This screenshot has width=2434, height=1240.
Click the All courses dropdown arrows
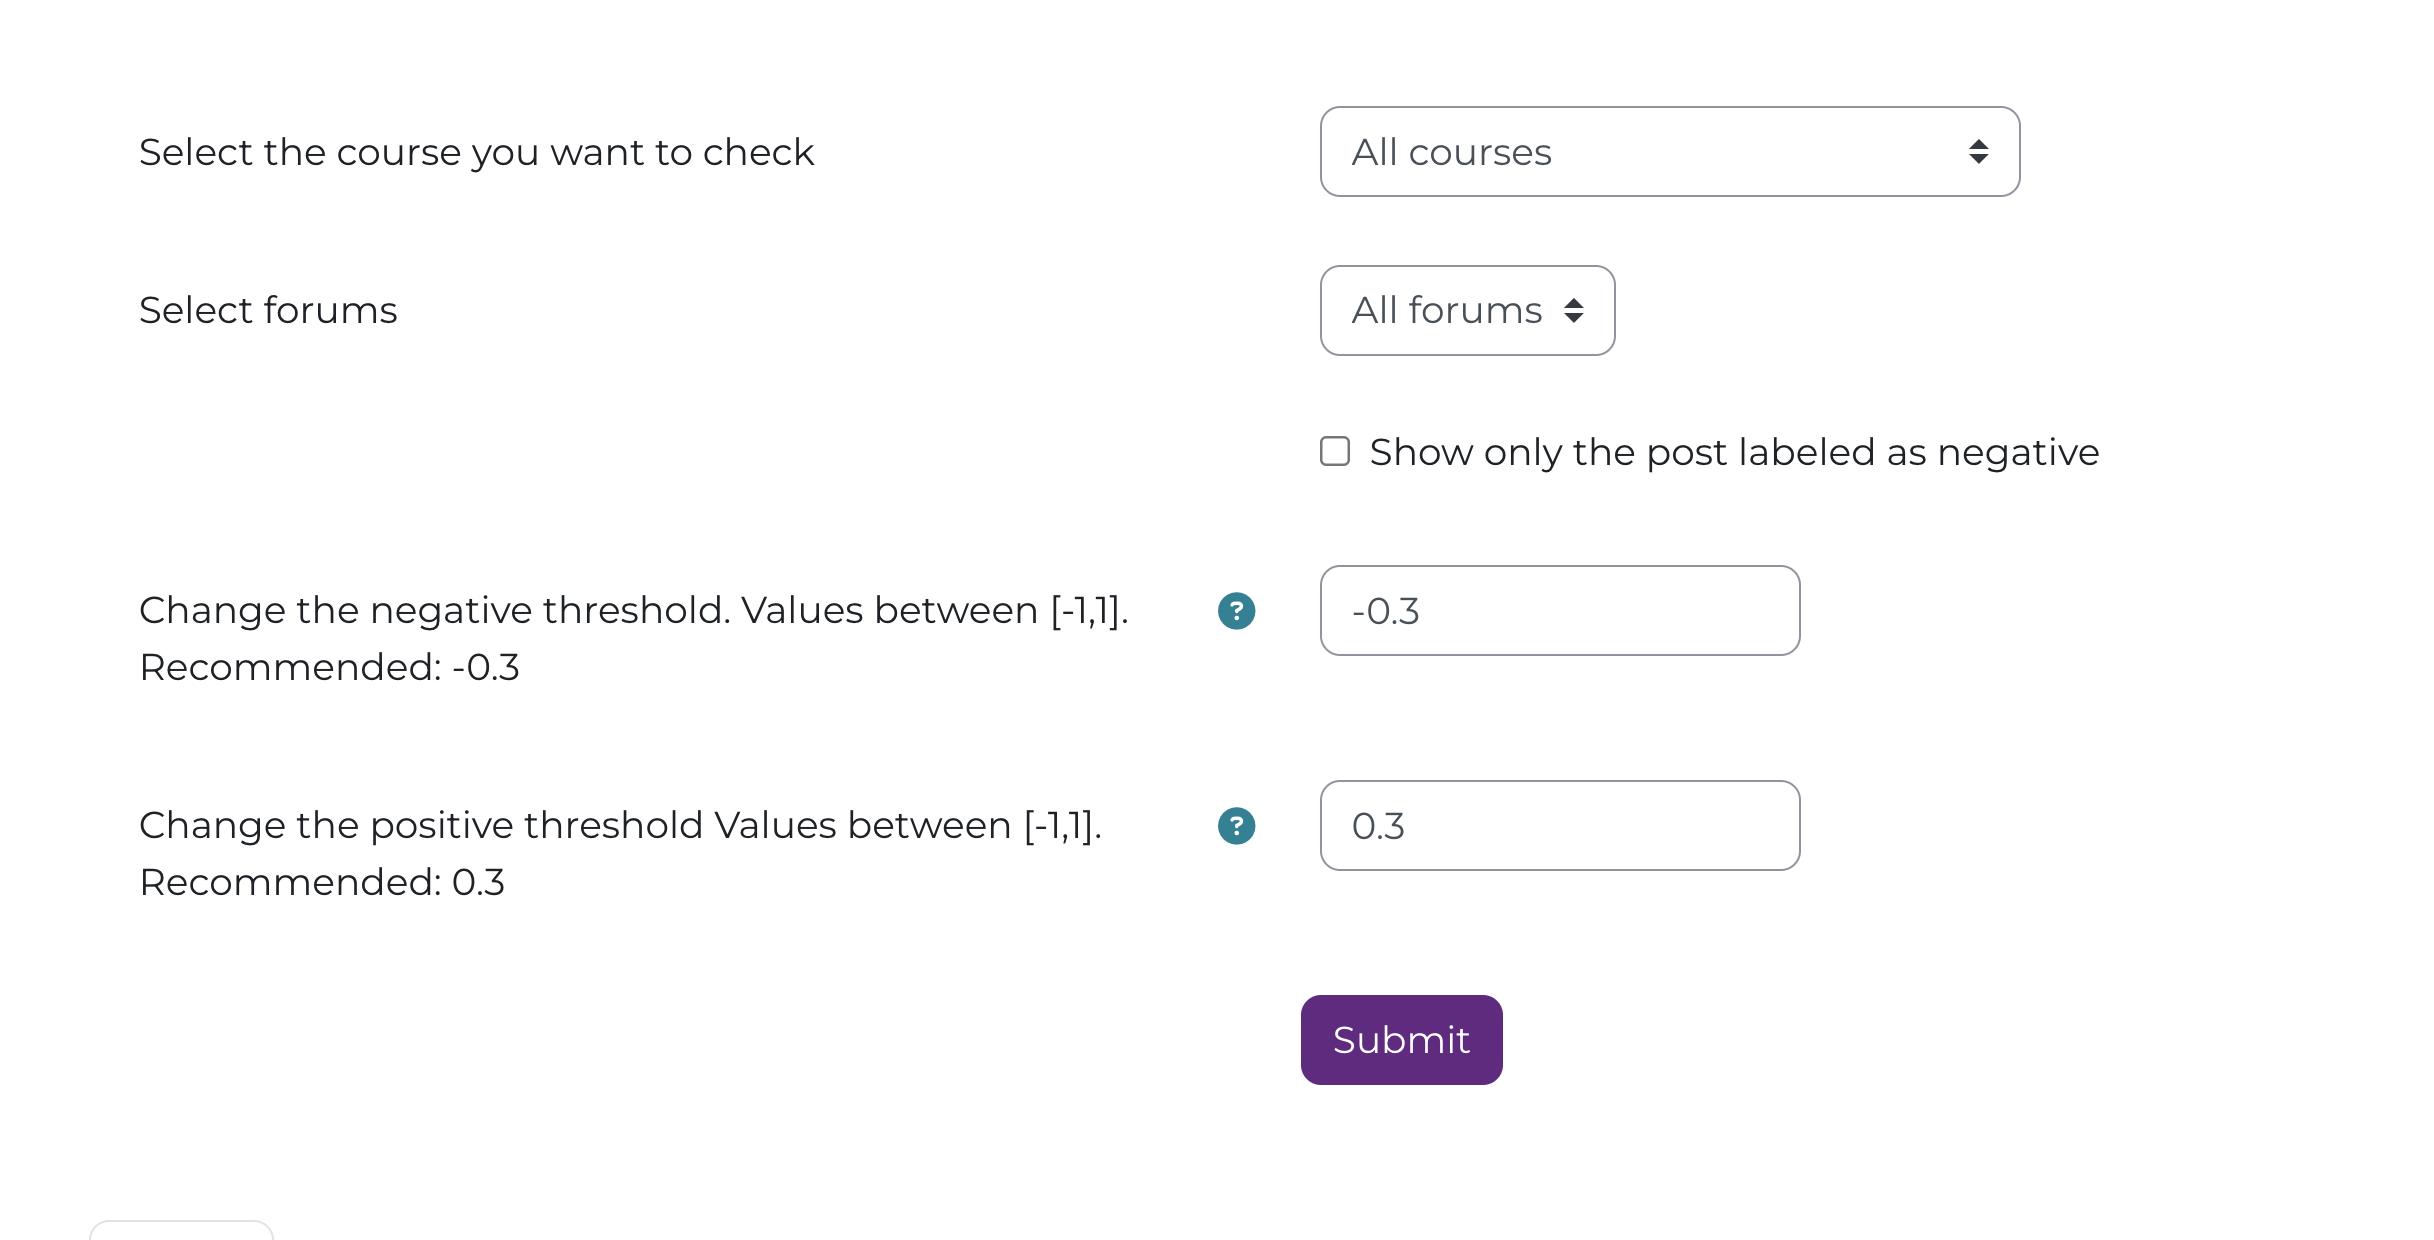(x=1978, y=152)
